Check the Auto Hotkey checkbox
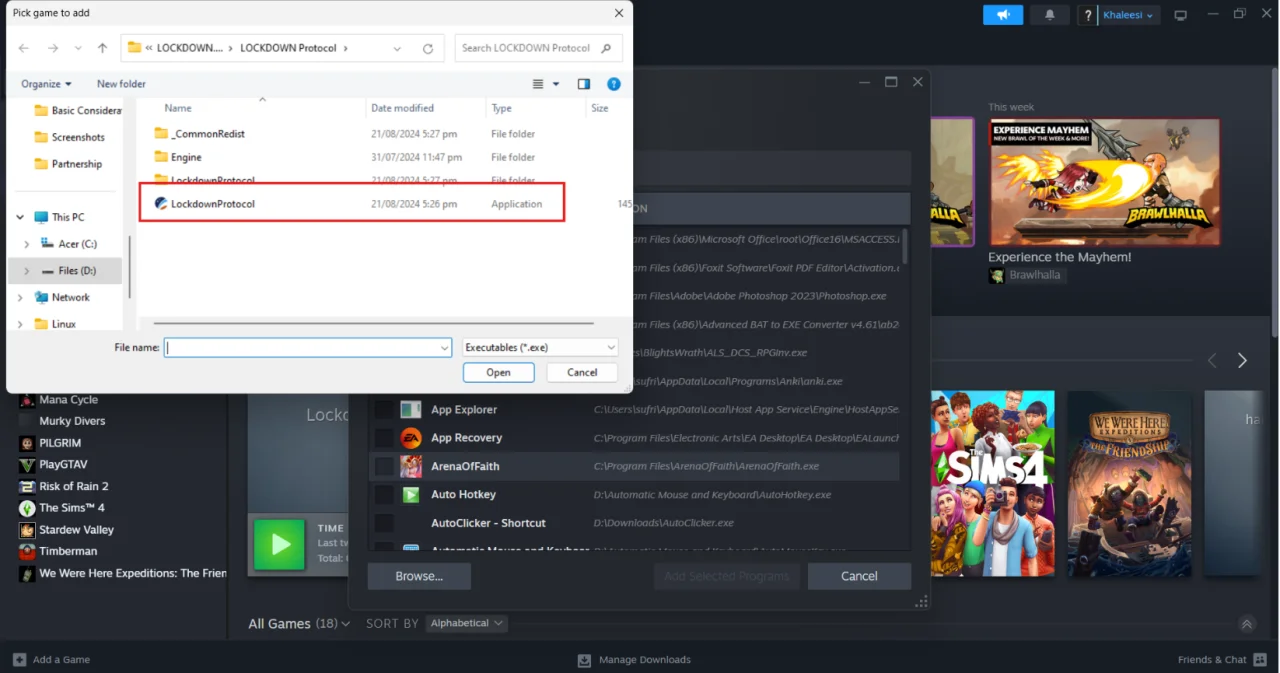 384,495
